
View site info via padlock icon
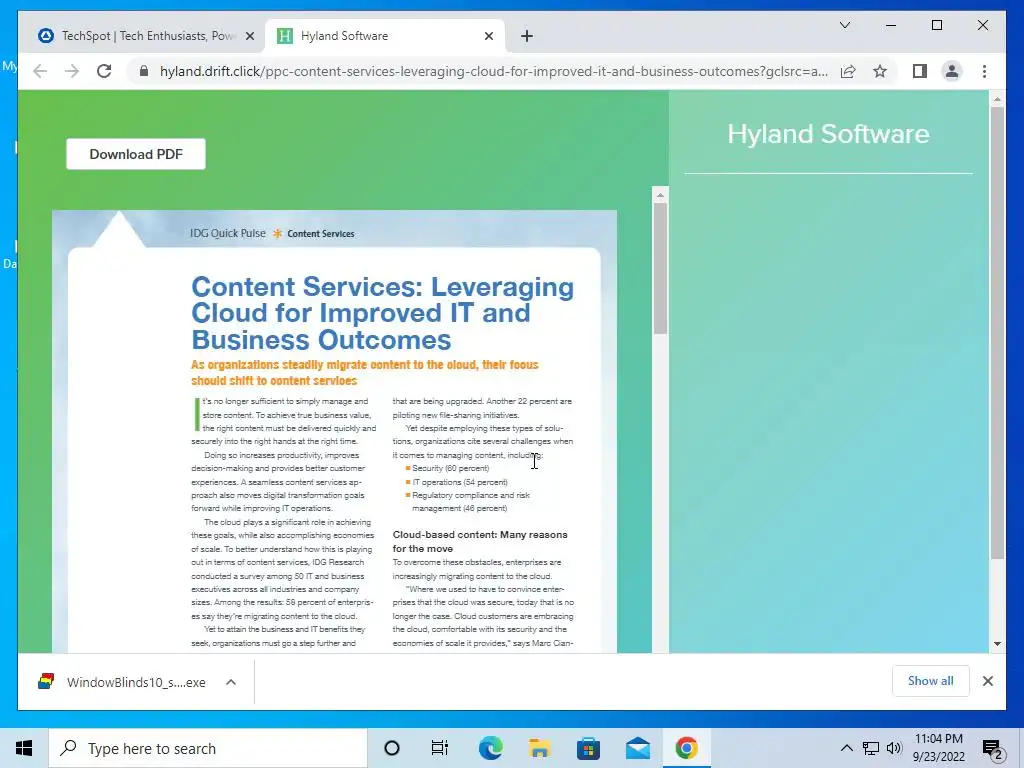click(144, 71)
